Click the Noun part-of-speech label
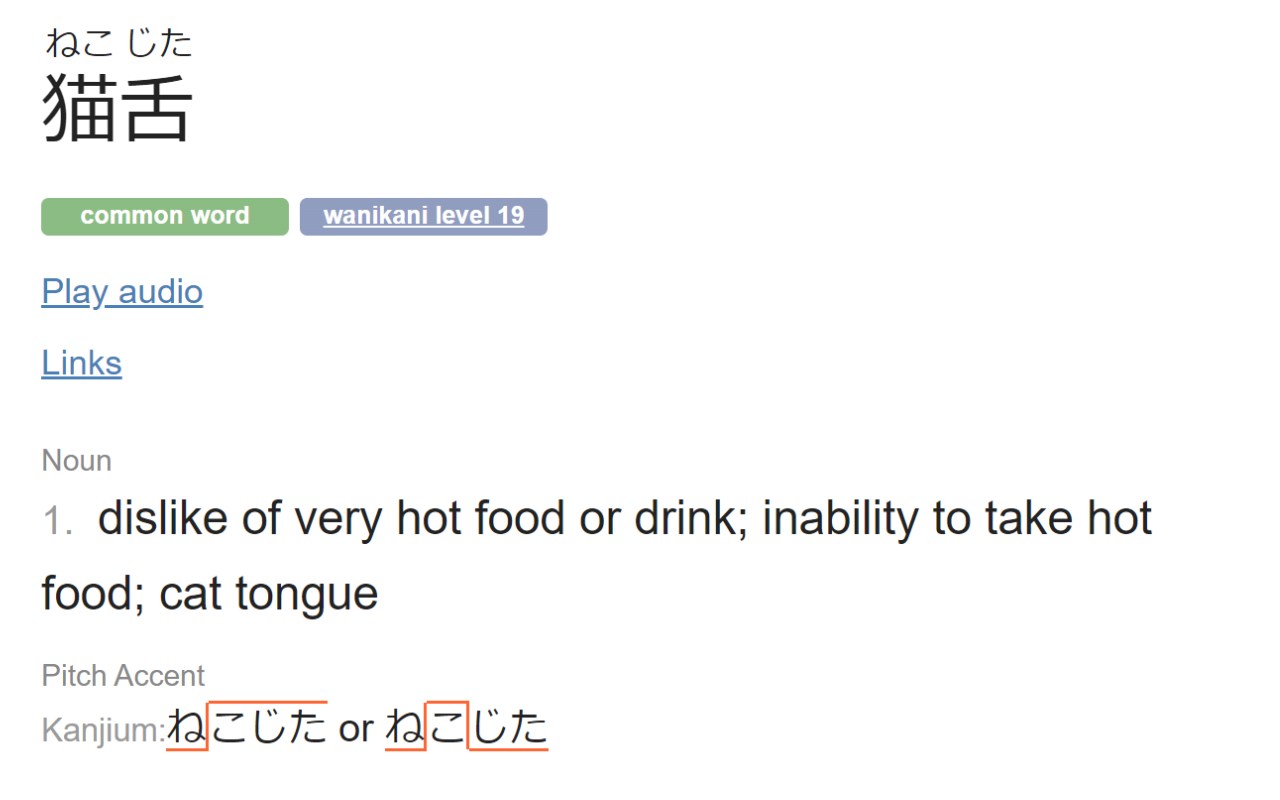This screenshot has height=800, width=1280. [76, 461]
